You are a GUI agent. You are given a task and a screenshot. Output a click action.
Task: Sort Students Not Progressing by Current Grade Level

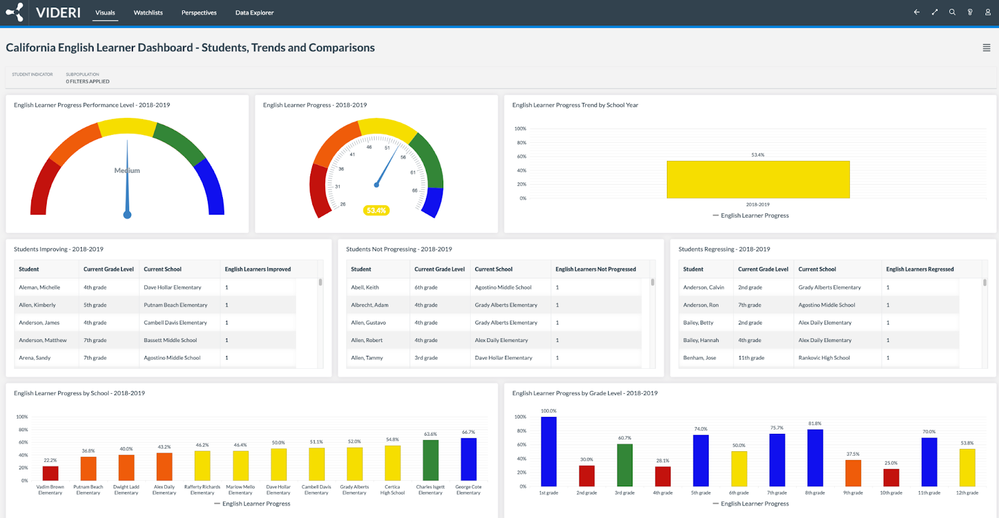coord(440,269)
